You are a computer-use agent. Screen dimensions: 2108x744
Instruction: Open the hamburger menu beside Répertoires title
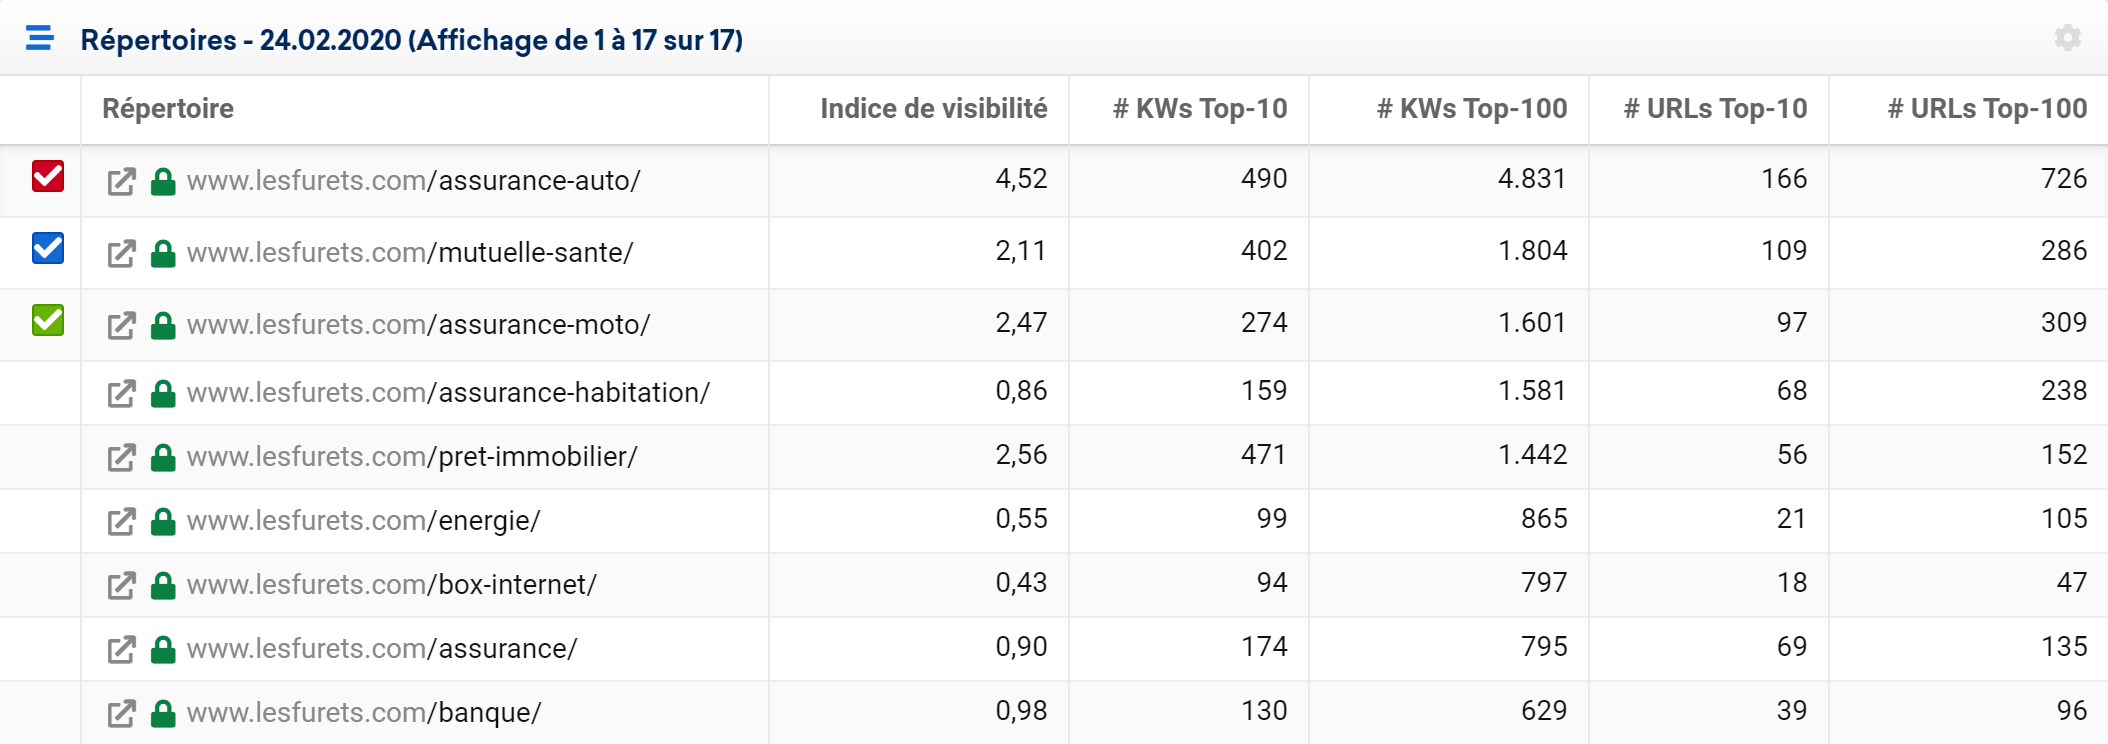pos(40,38)
